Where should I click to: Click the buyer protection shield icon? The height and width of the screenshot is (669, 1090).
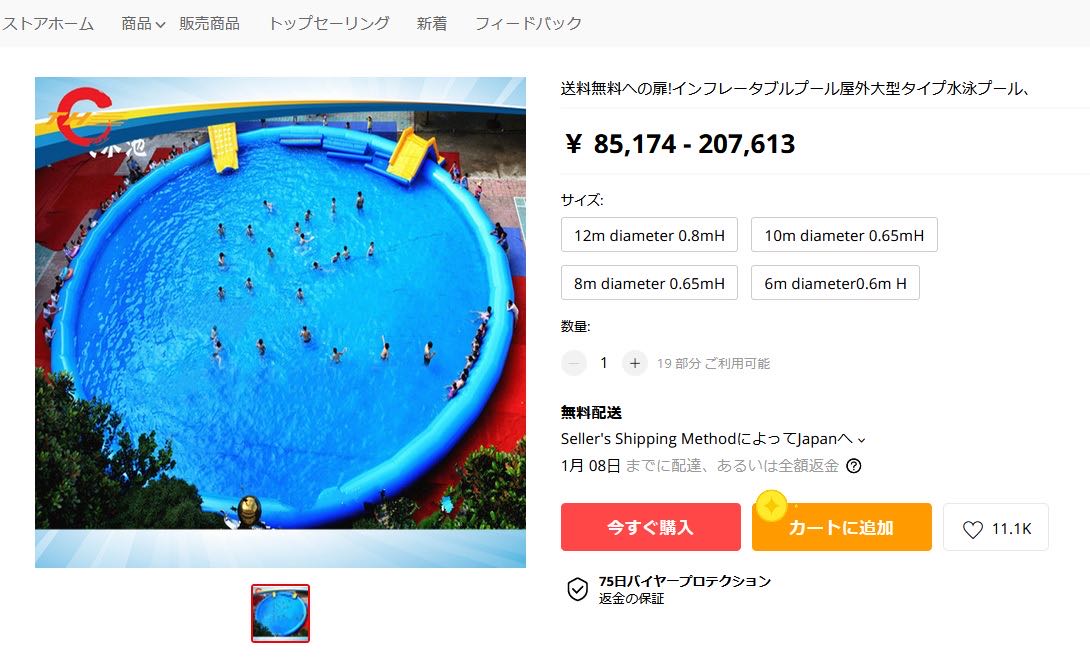point(577,589)
